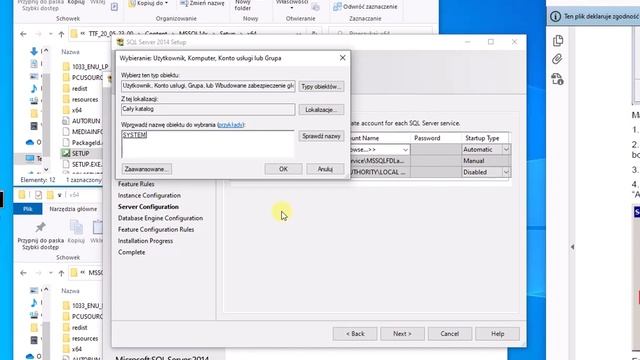Select Installation Progress step

[x=145, y=241]
